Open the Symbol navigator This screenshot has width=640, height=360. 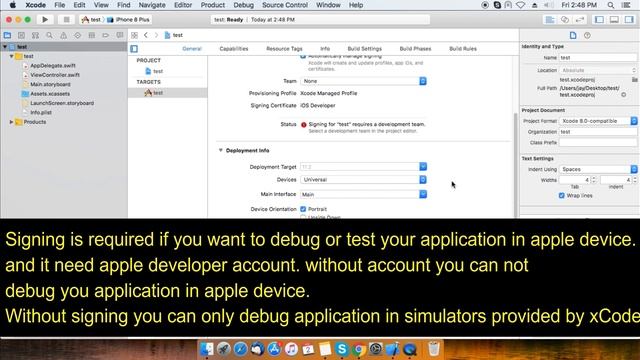(x=36, y=36)
